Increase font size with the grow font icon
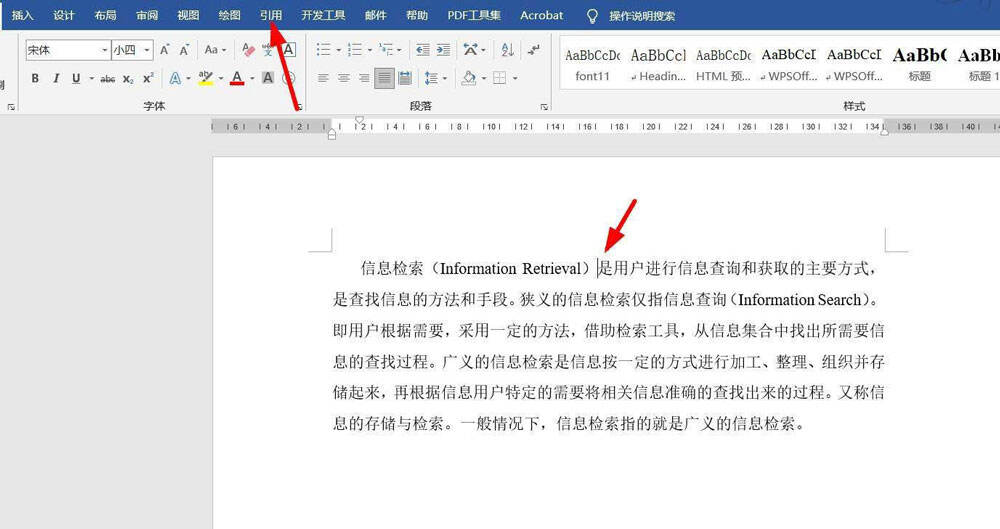Screen dimensions: 1000x529 [165, 50]
